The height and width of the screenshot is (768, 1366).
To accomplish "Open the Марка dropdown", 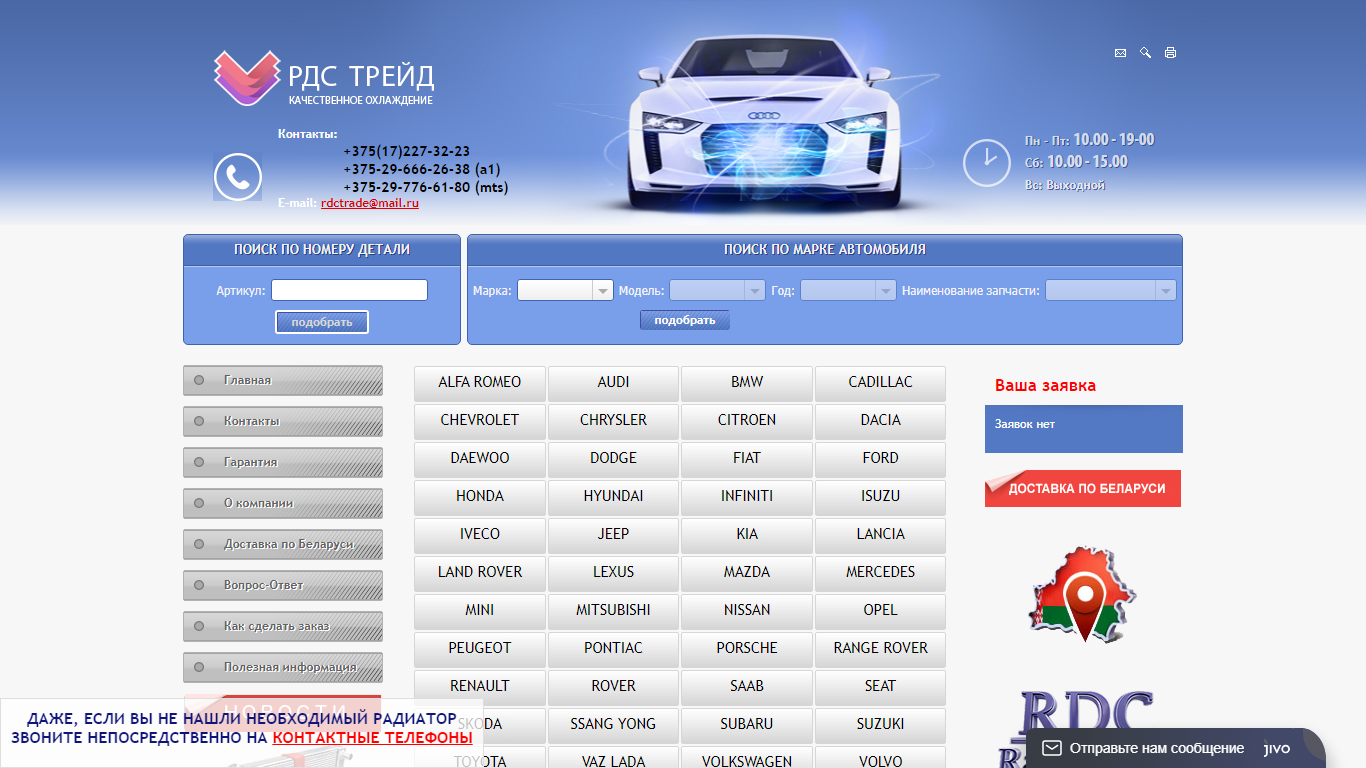I will point(565,290).
